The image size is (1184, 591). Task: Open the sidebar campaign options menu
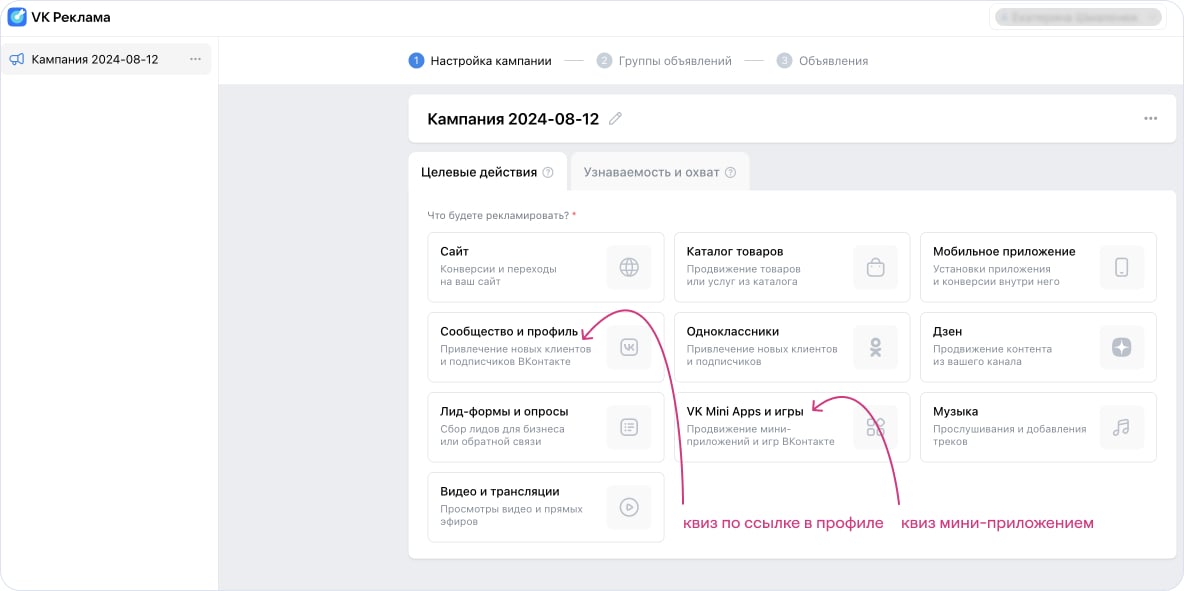click(x=197, y=59)
